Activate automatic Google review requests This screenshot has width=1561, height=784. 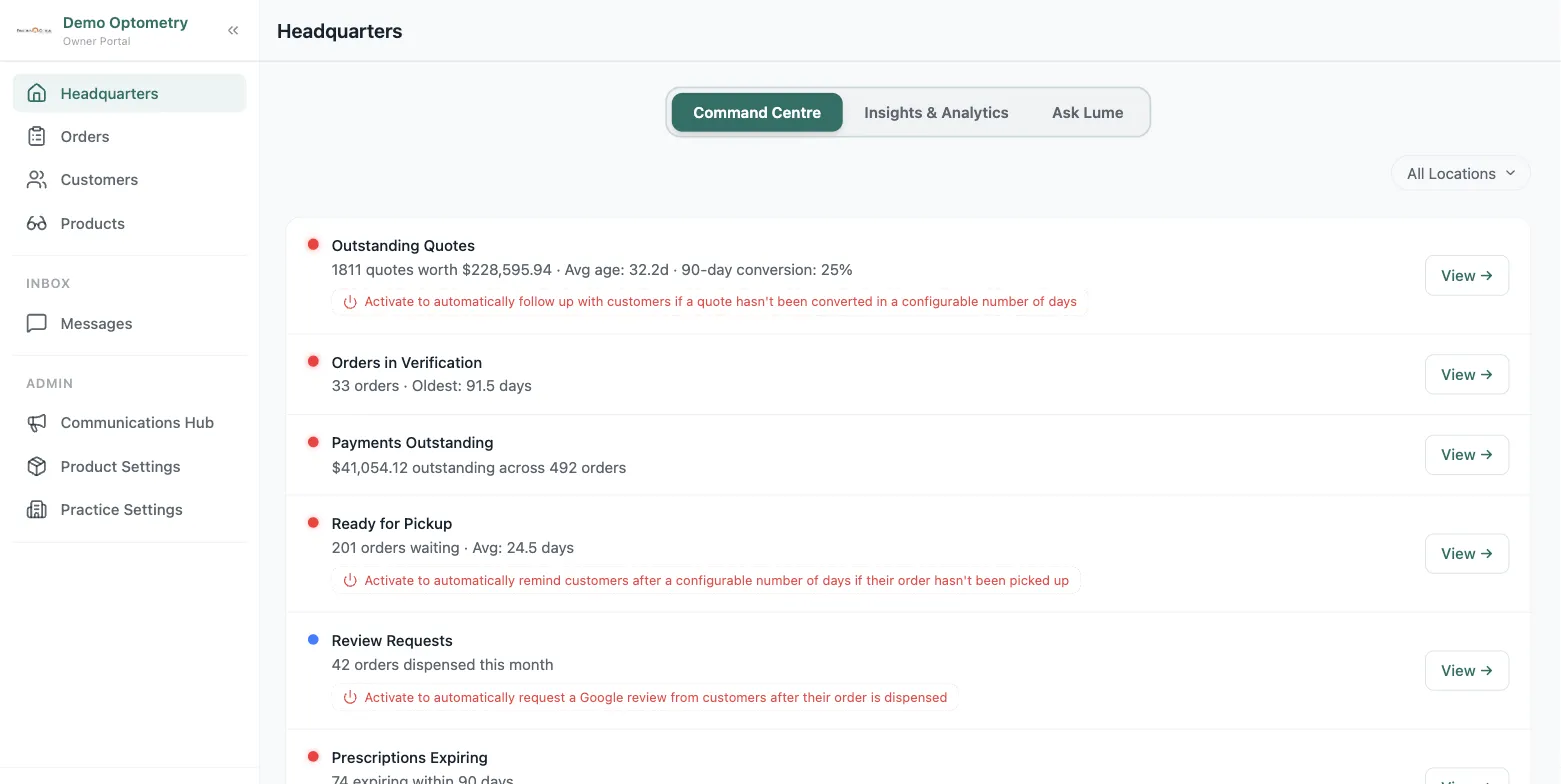click(645, 698)
